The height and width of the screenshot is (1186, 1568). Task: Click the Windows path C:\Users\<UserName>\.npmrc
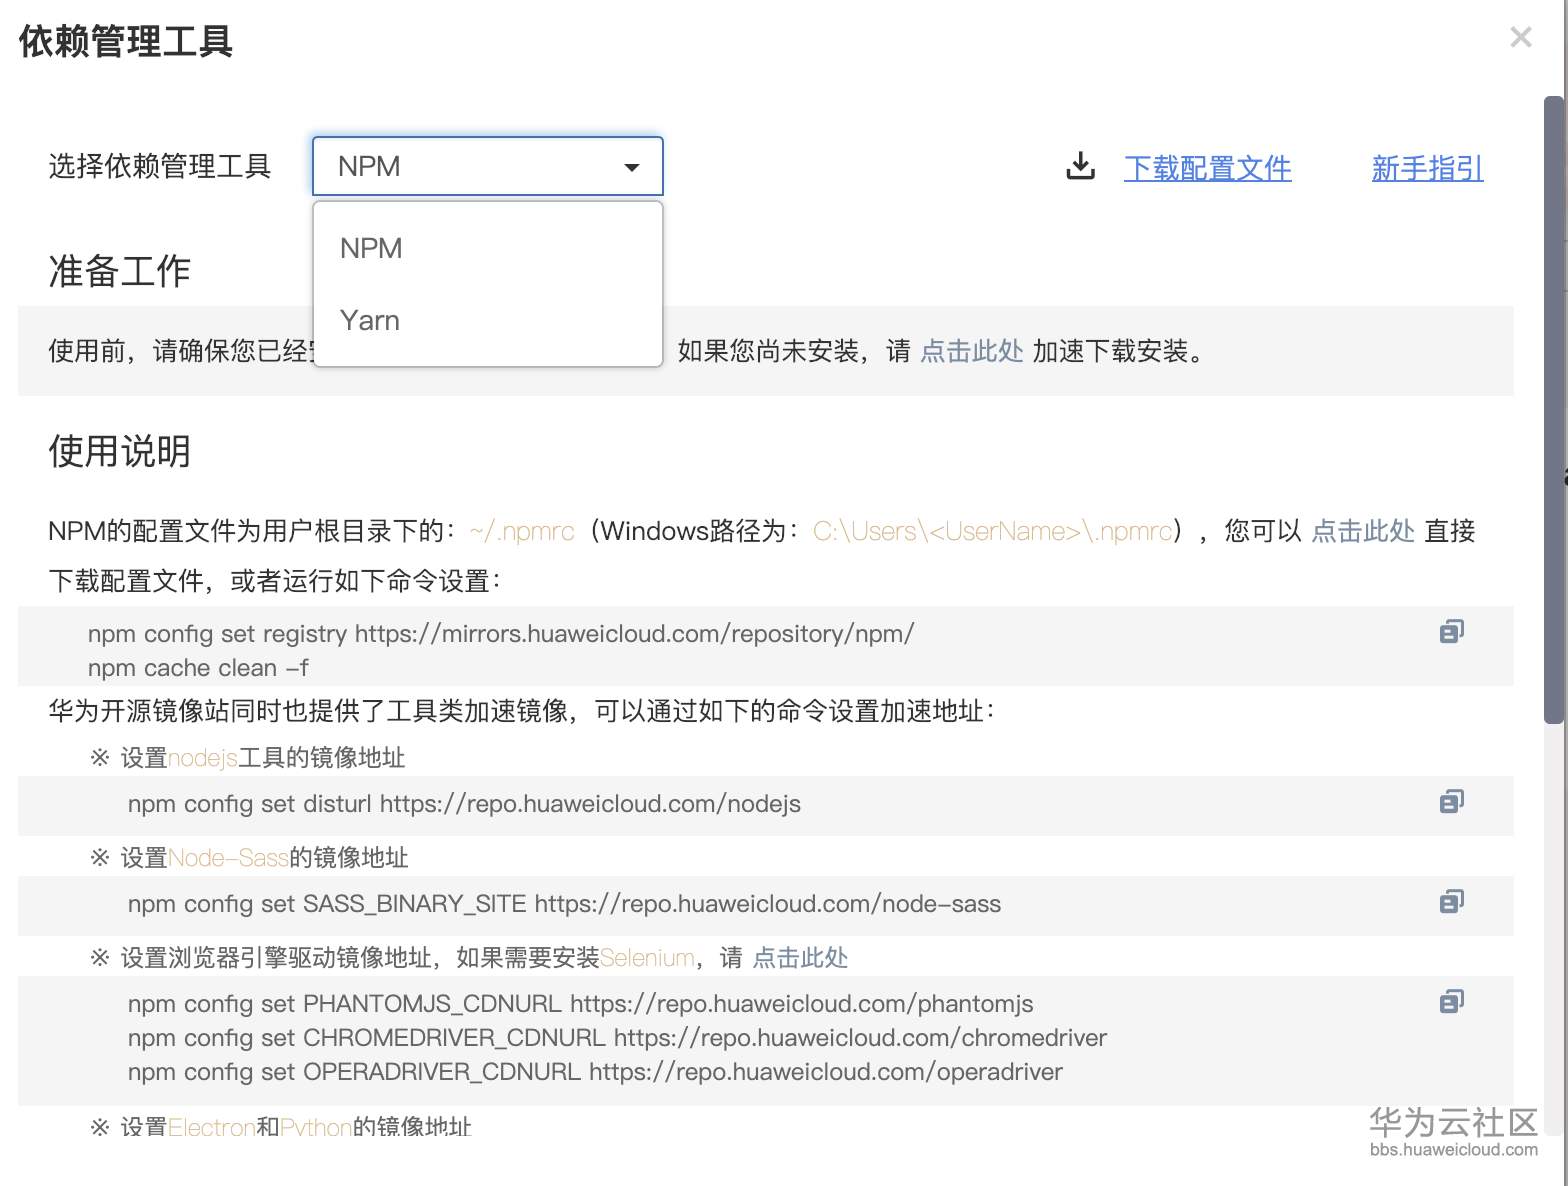(x=992, y=531)
